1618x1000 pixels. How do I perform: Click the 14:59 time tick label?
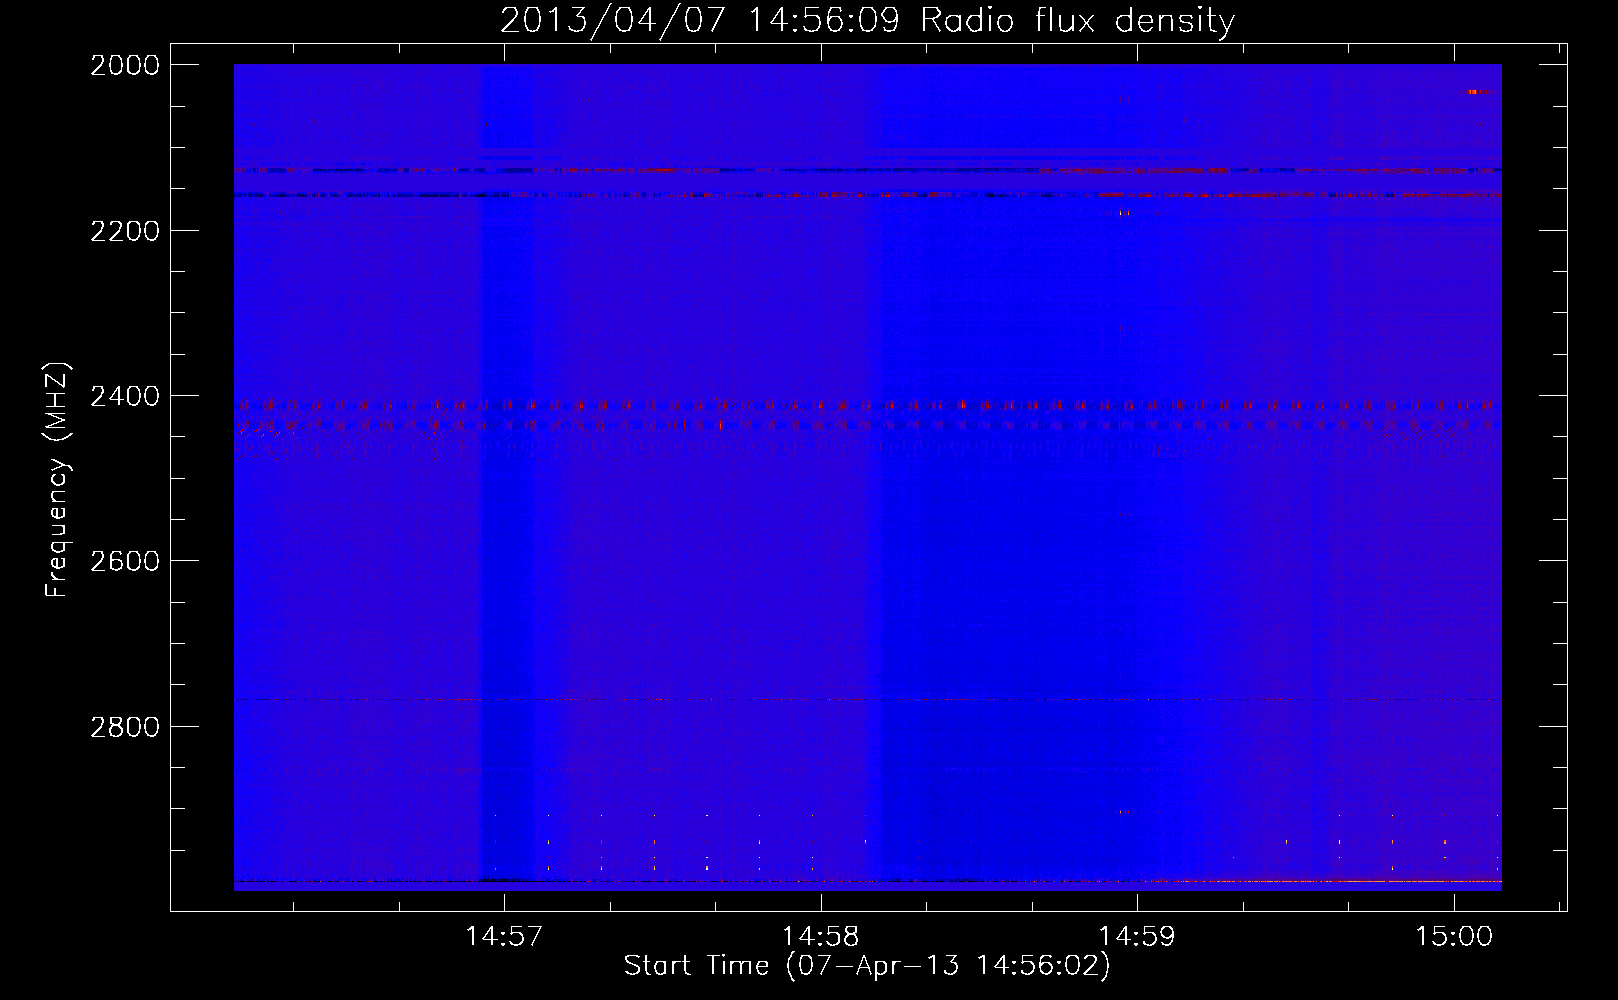(x=1137, y=937)
